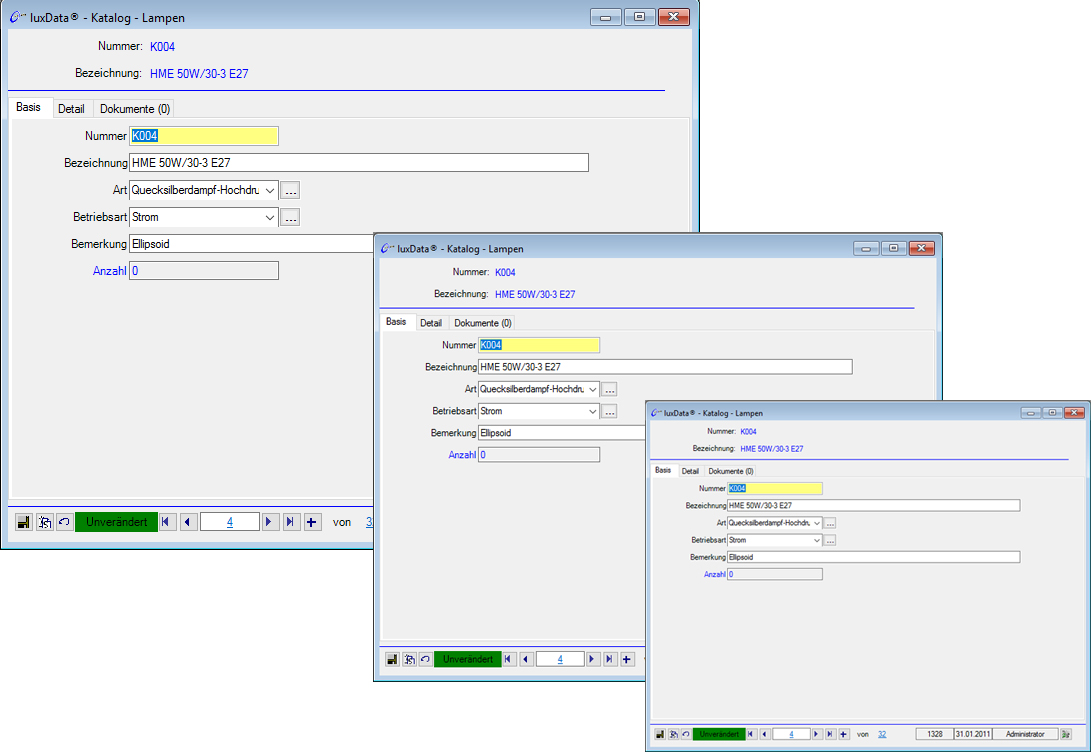Expand the Art dropdown in the largest window
Screen dimensions: 1091x753
click(x=269, y=190)
